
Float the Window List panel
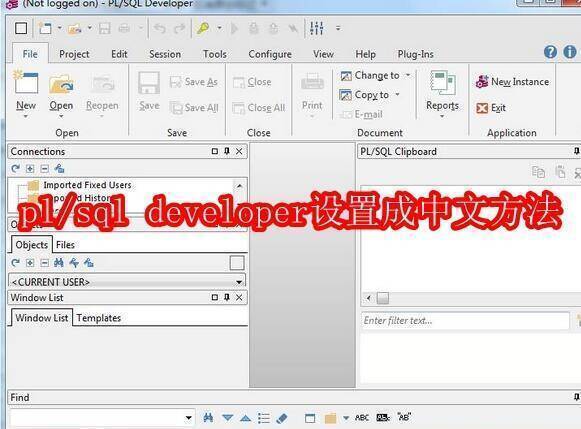215,297
